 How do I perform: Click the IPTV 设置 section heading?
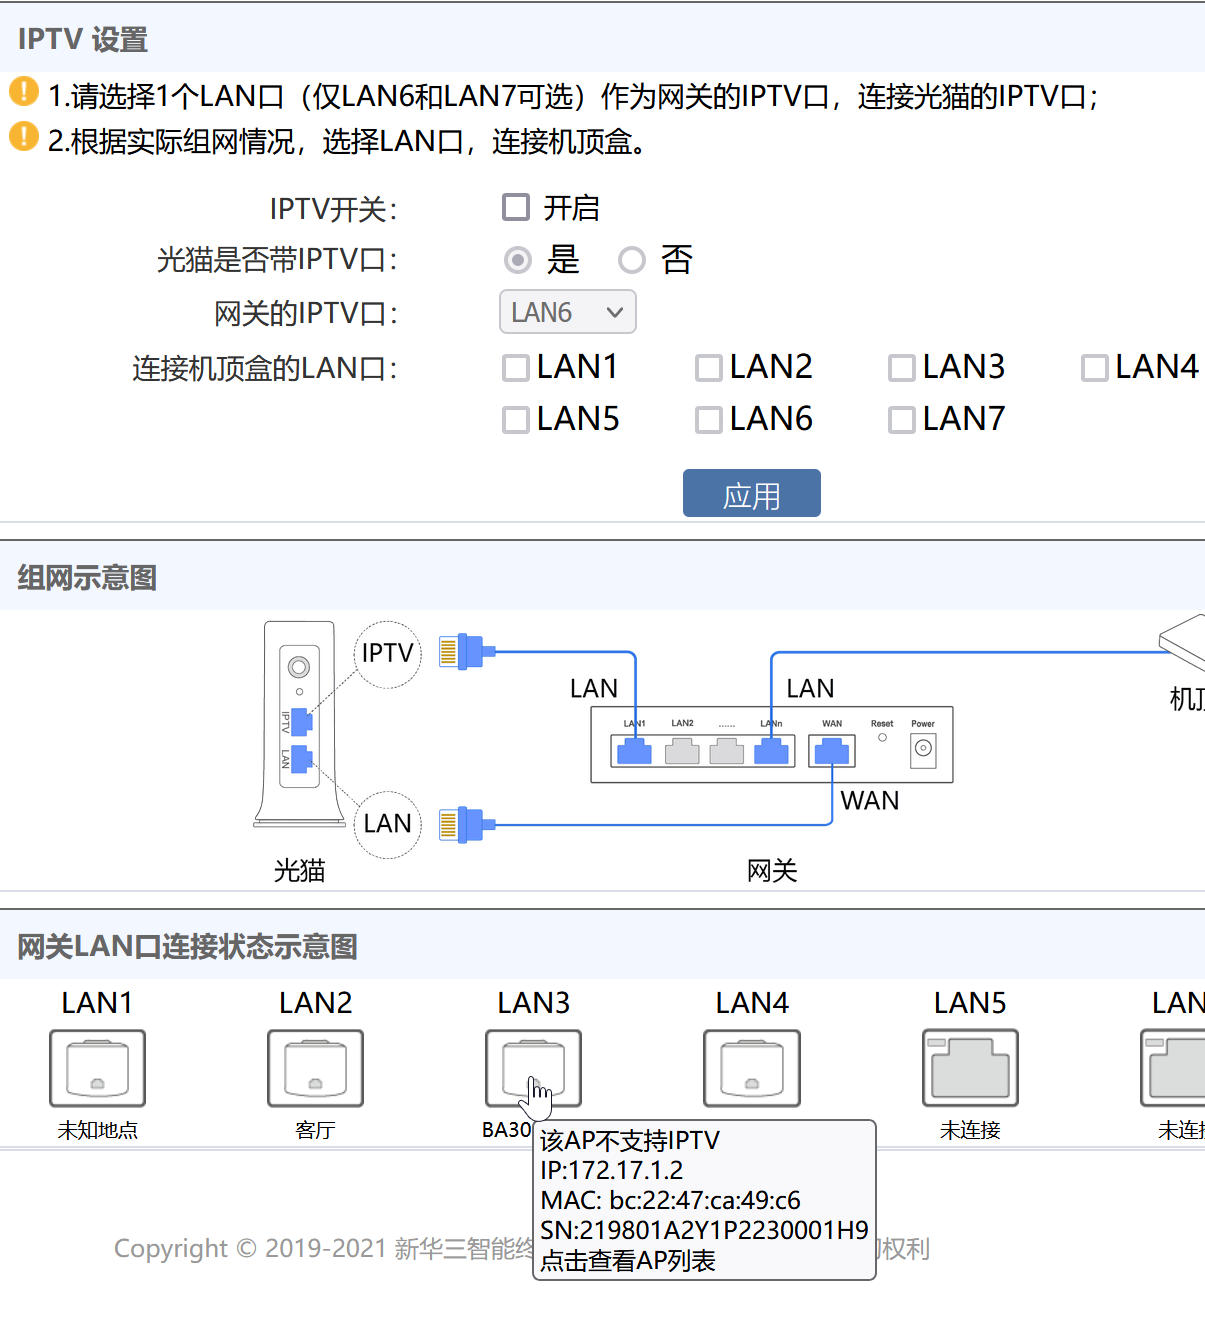click(83, 39)
